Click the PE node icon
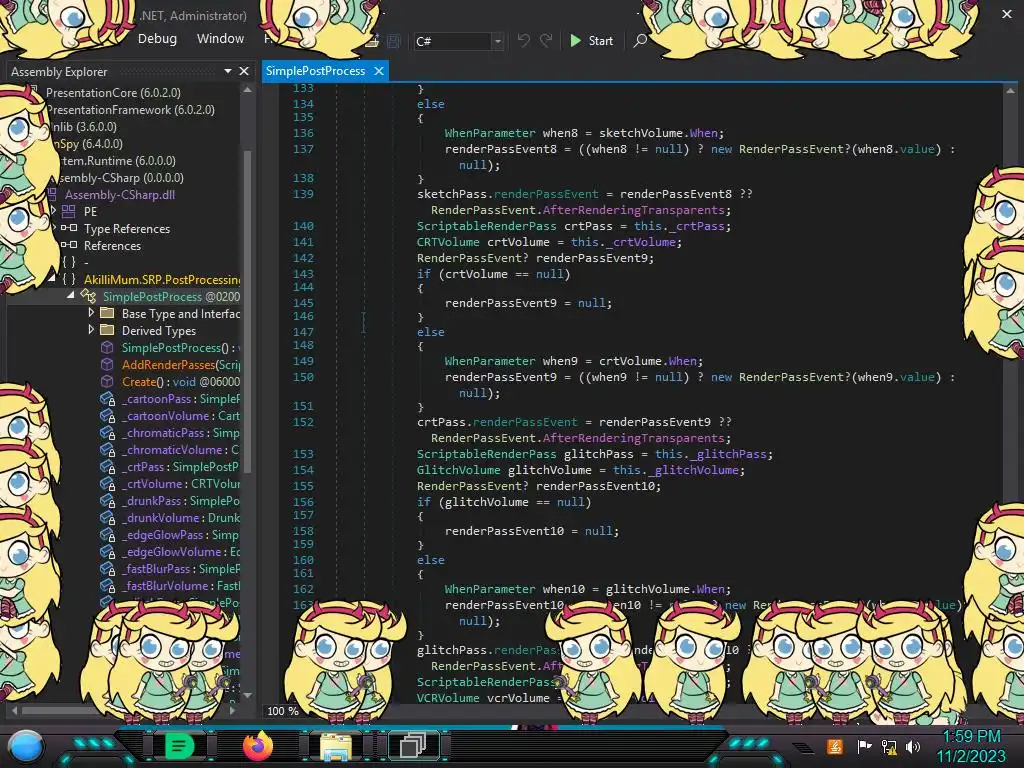Screen dimensions: 1024x768 (x=69, y=211)
